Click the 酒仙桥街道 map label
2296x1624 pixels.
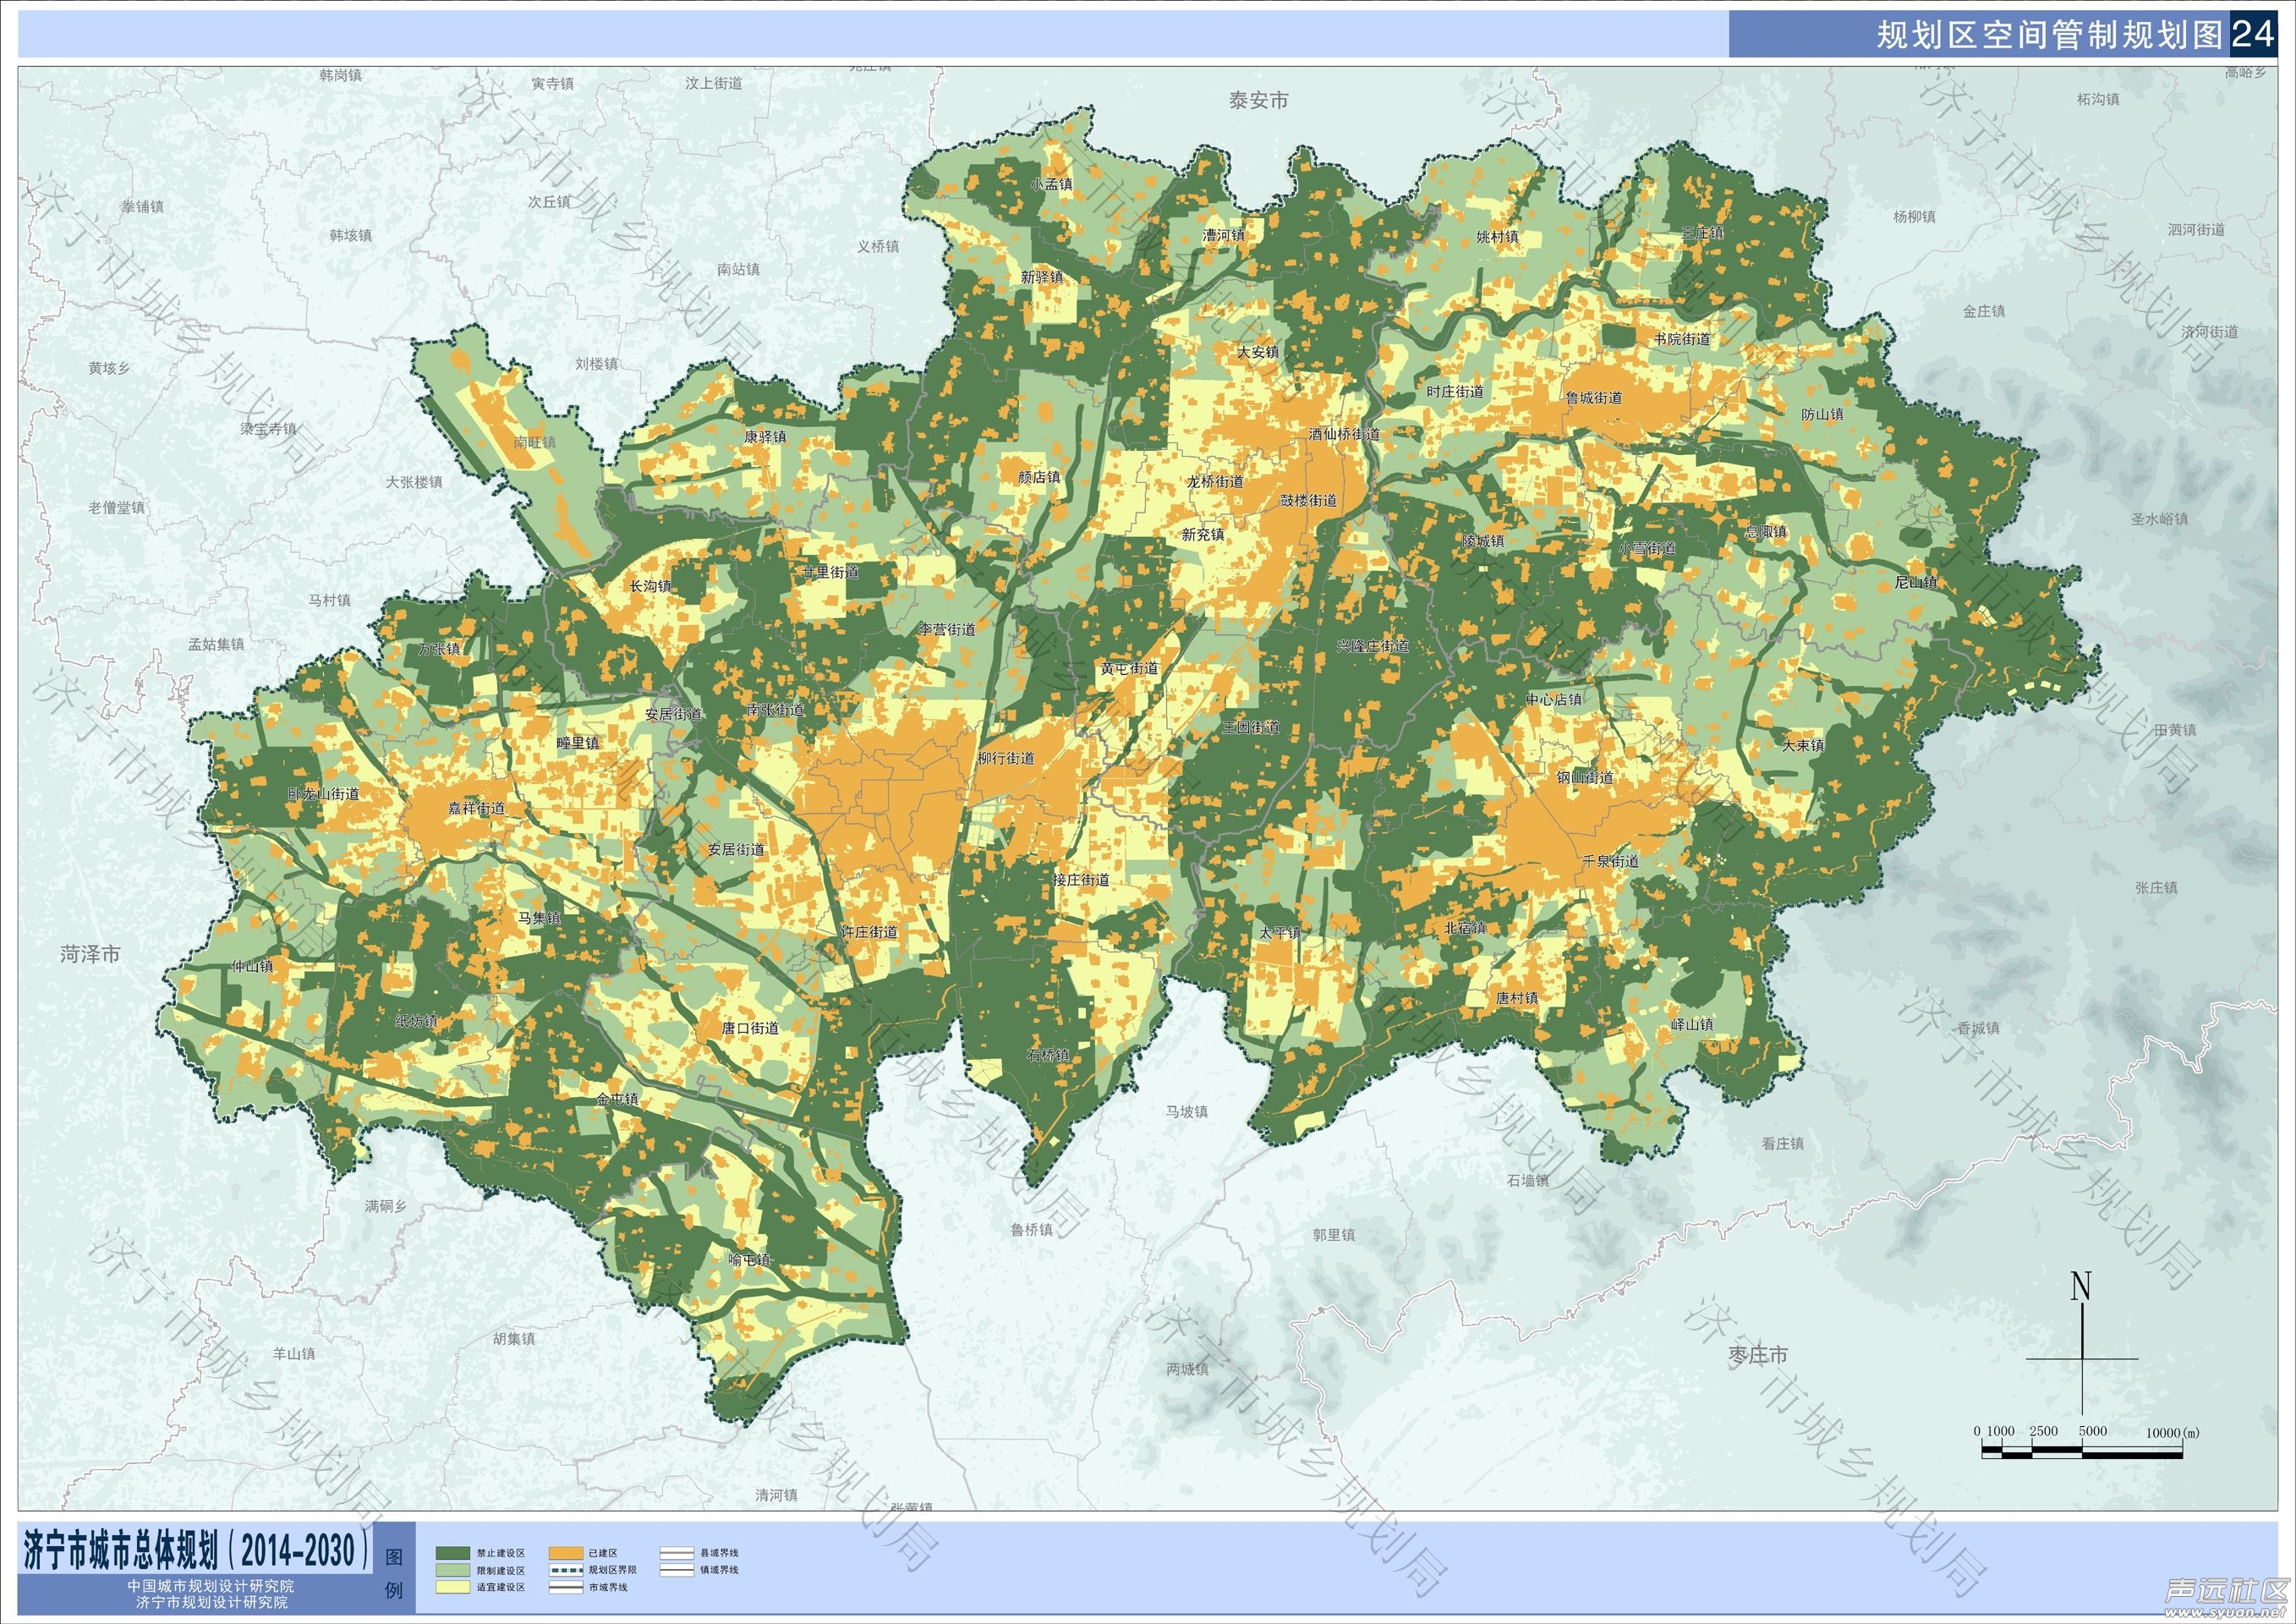pyautogui.click(x=1344, y=435)
